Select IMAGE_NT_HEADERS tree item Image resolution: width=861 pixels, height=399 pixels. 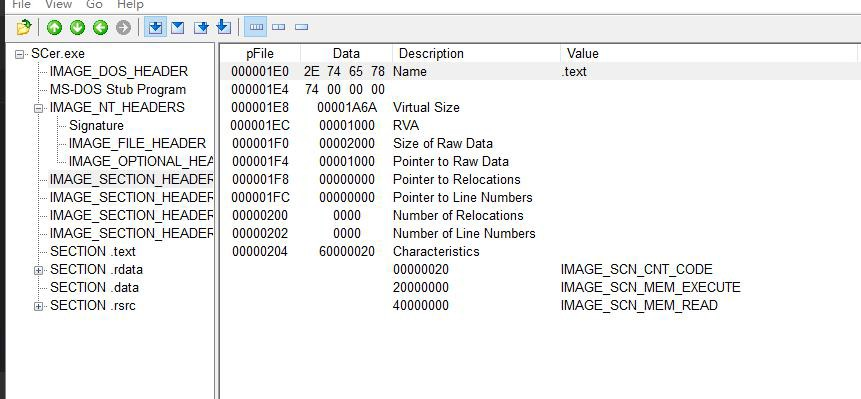pyautogui.click(x=118, y=107)
